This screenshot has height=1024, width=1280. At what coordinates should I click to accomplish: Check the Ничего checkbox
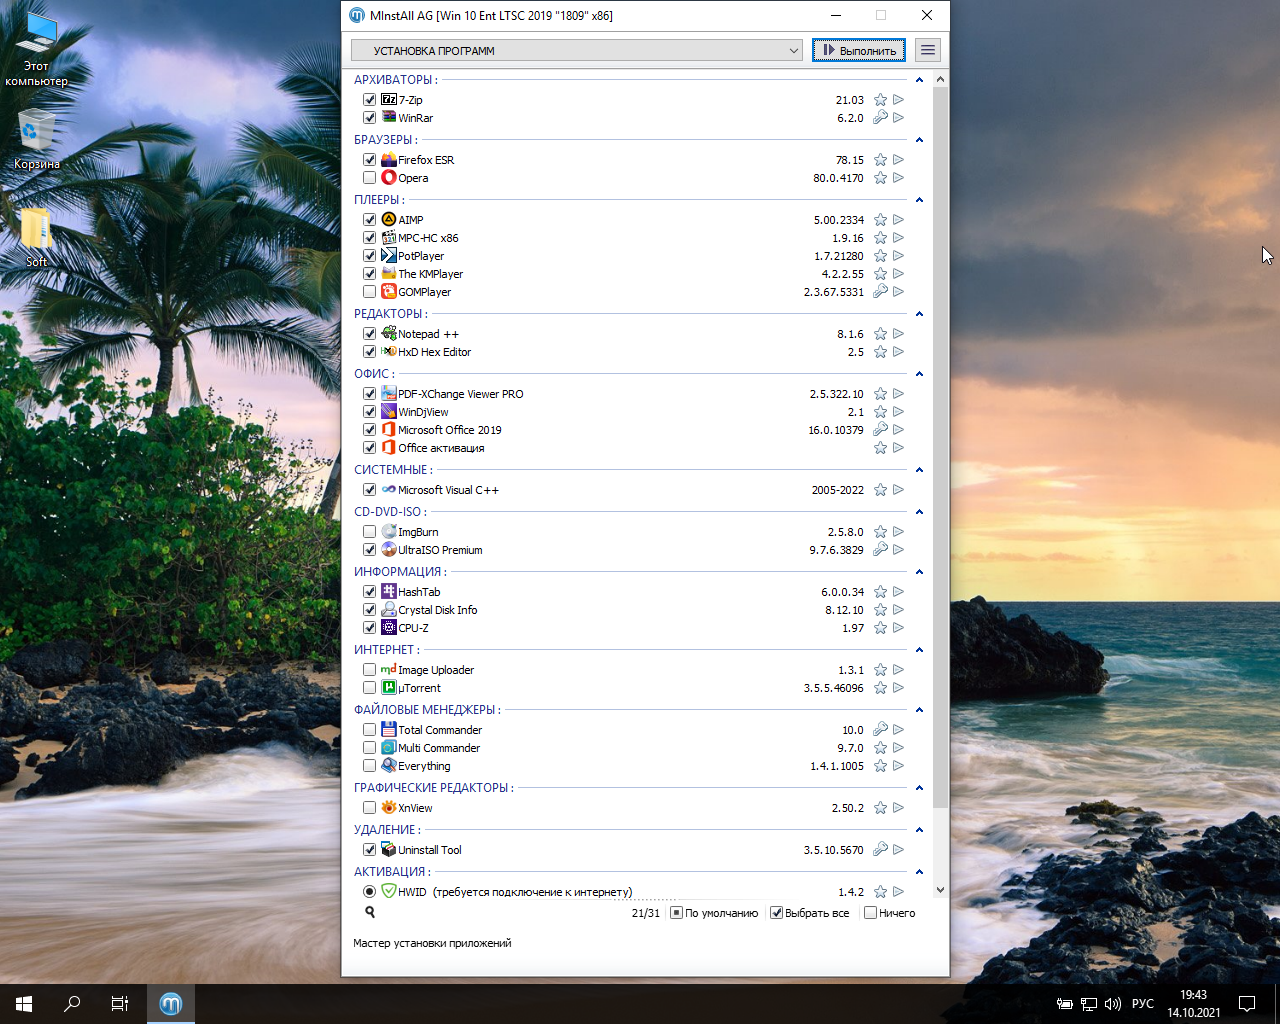870,913
